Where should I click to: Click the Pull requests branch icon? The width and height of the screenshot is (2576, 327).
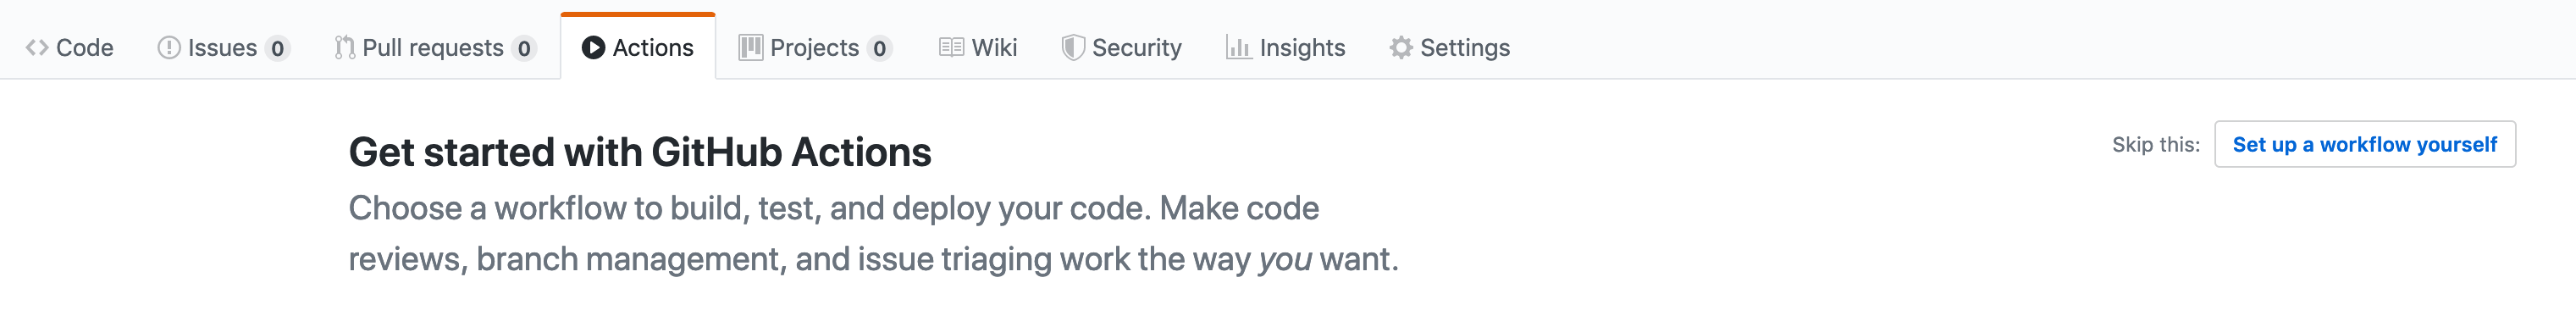coord(345,48)
